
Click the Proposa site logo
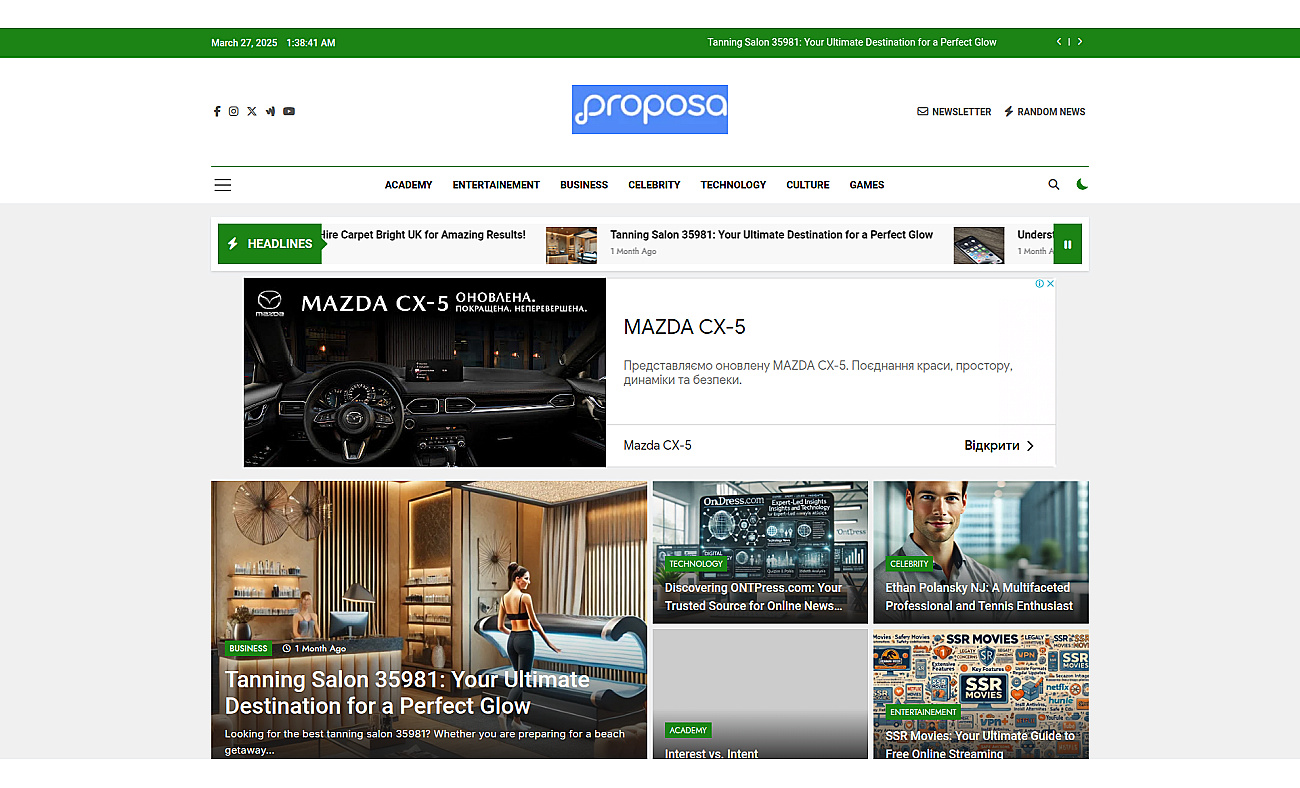click(650, 109)
